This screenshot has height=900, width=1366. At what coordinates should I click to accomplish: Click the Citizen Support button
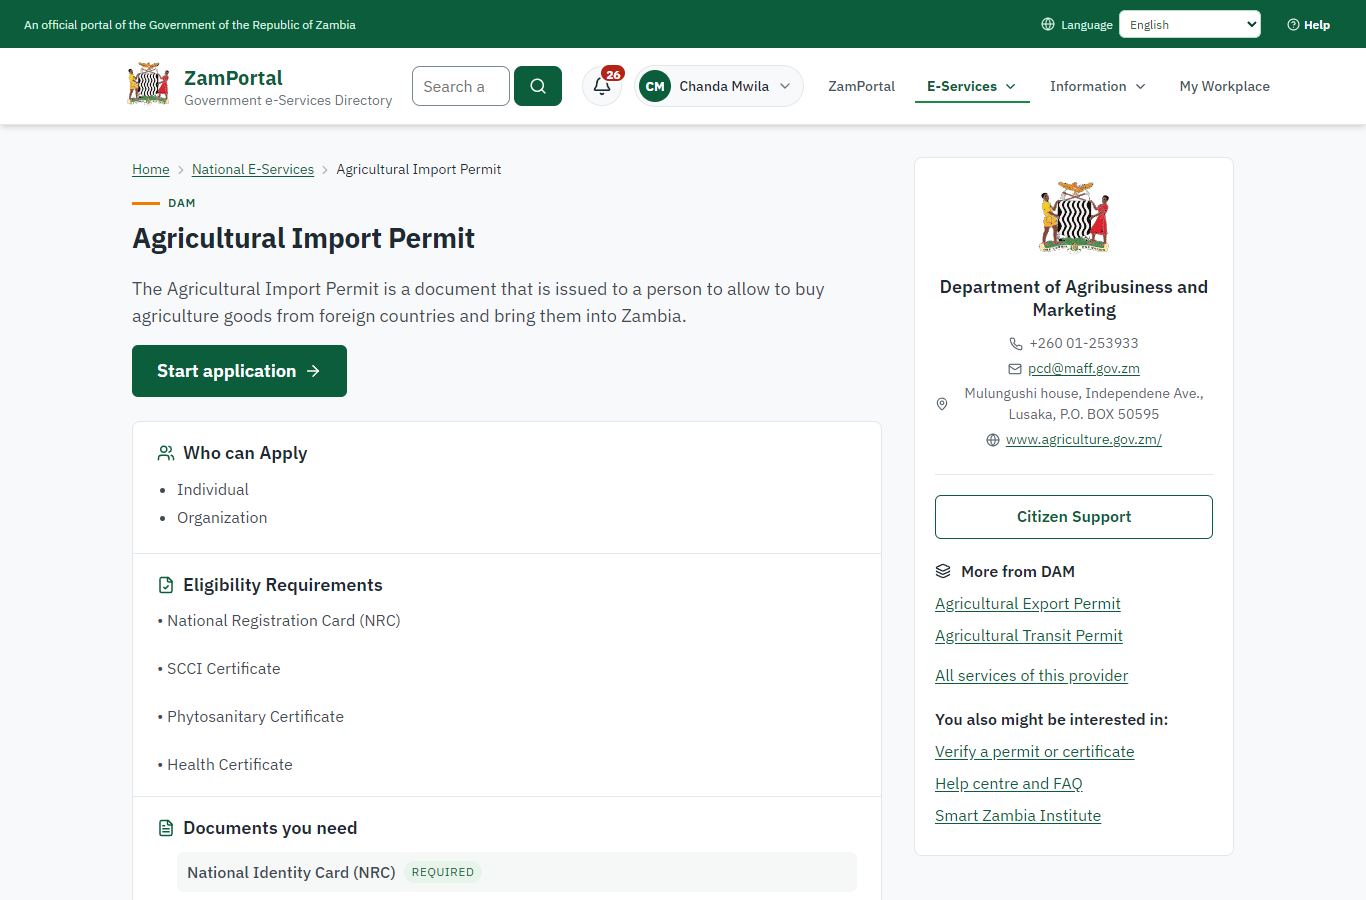pos(1074,517)
